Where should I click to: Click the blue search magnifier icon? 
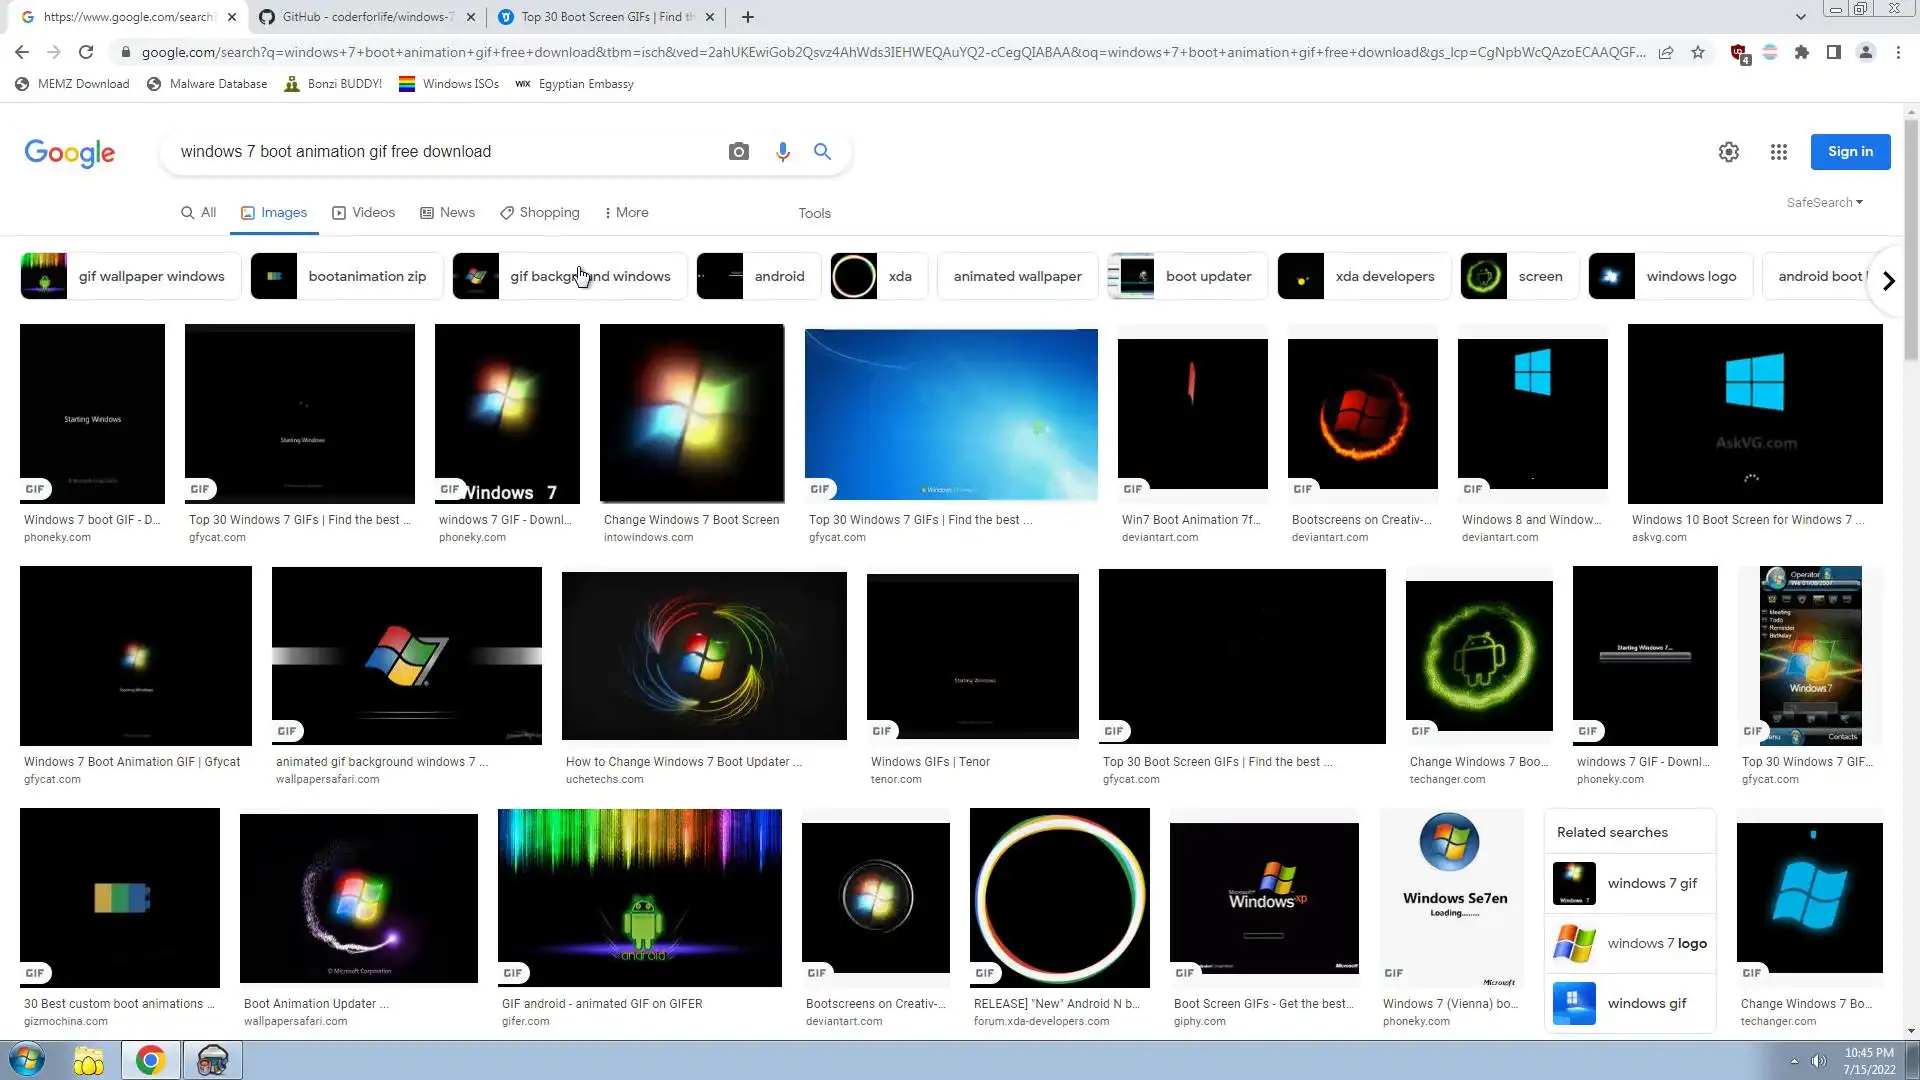(x=822, y=152)
